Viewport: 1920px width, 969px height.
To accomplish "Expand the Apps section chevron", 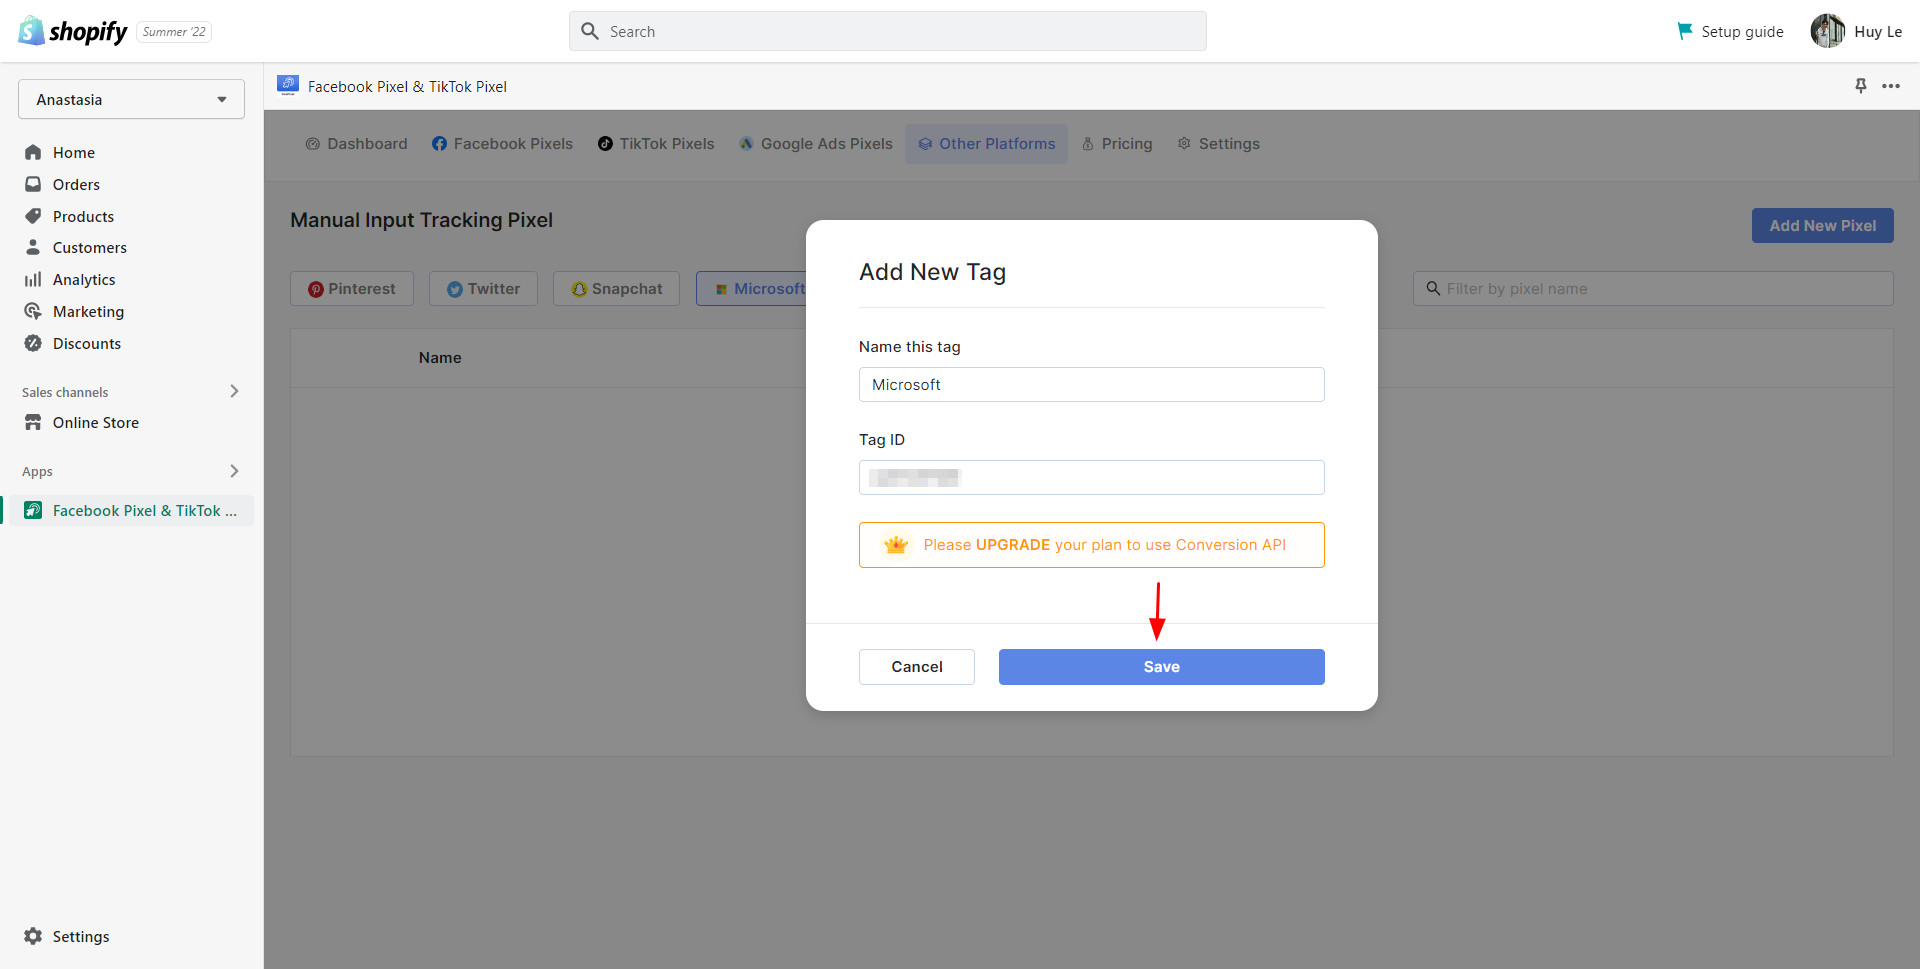I will [234, 471].
